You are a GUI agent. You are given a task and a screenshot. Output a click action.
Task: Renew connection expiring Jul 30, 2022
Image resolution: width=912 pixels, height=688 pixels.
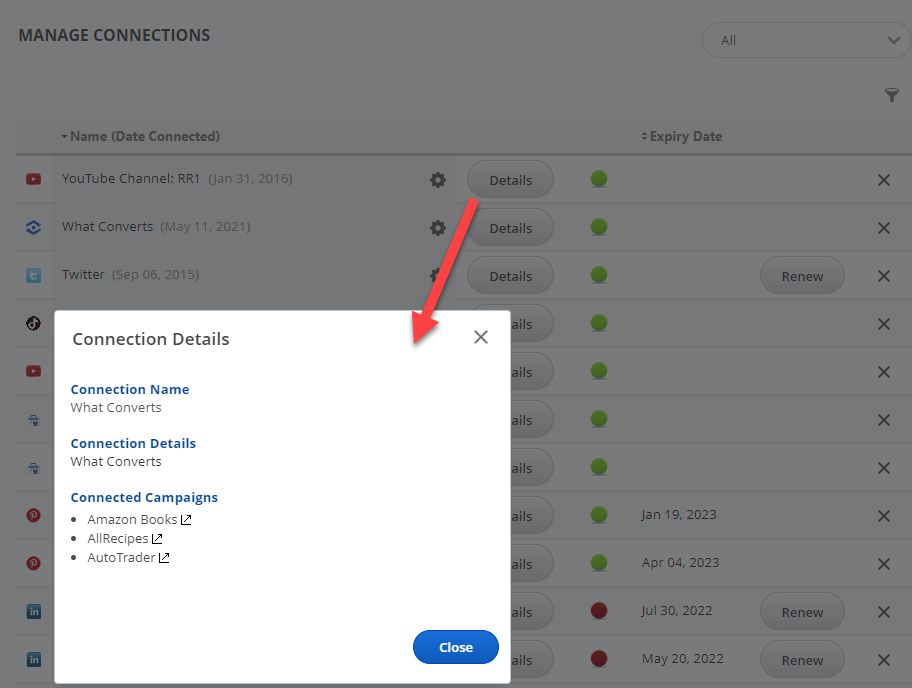point(802,612)
